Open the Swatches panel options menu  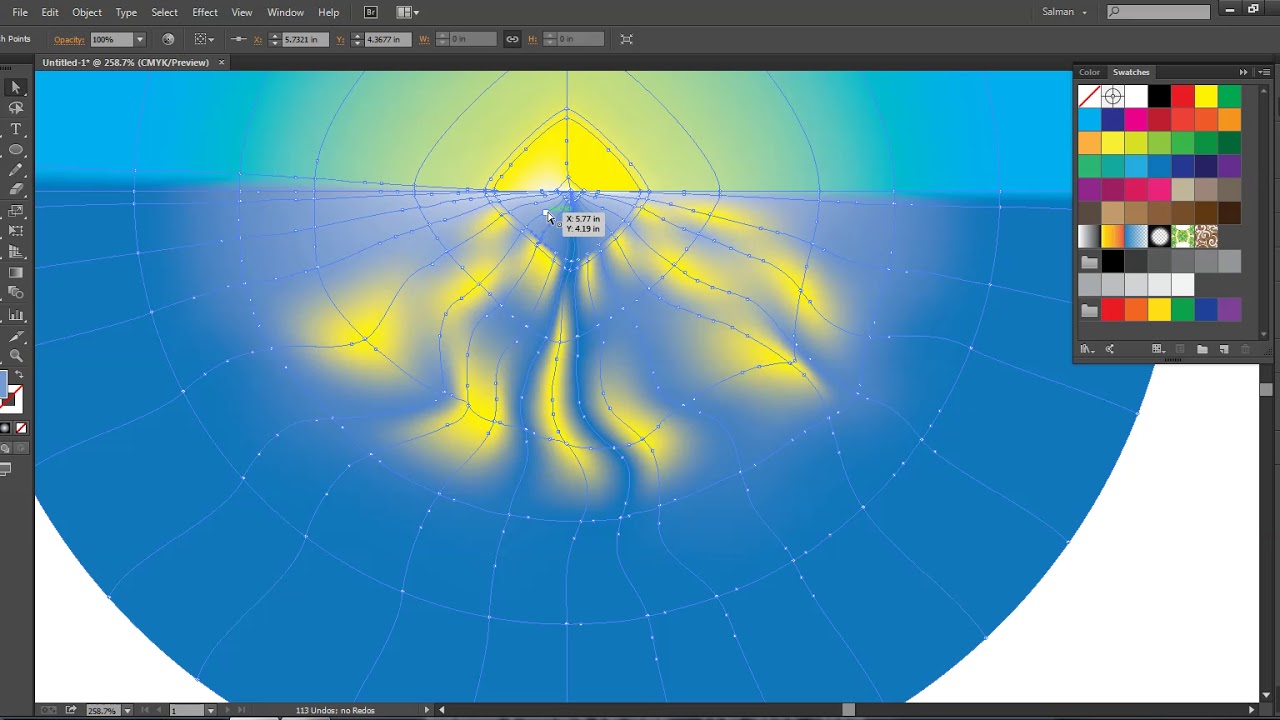click(x=1264, y=72)
